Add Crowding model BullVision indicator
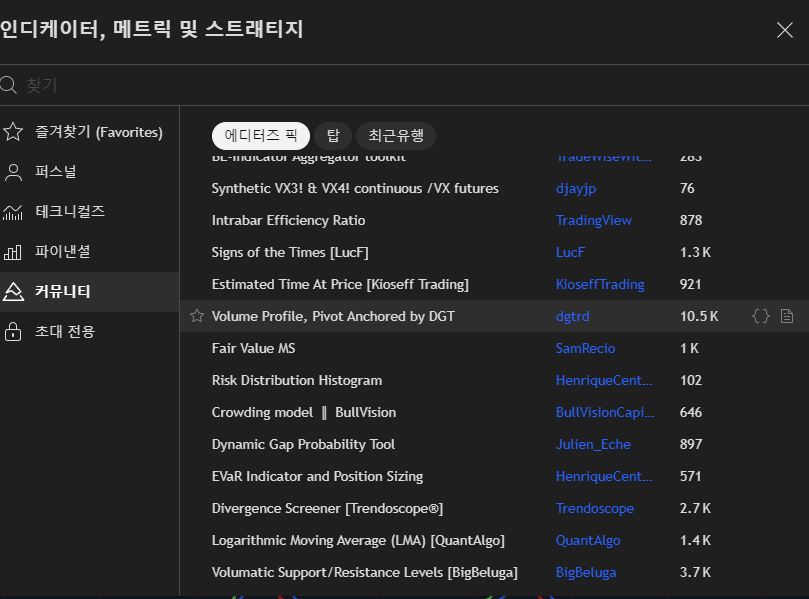 point(304,412)
